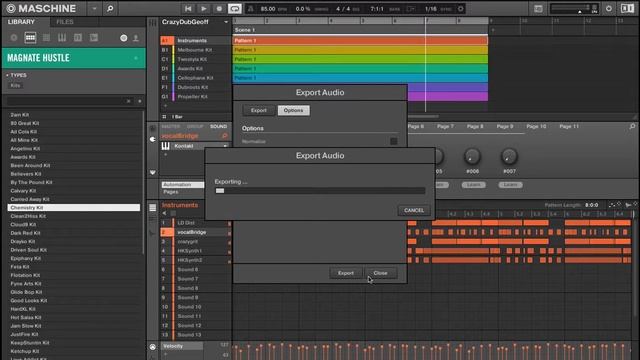Toggle user content icon in browser

[136, 38]
